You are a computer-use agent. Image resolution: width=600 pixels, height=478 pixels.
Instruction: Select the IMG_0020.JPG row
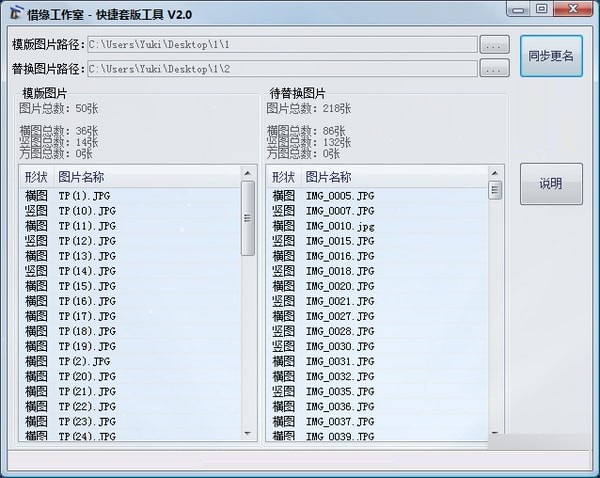(x=377, y=286)
